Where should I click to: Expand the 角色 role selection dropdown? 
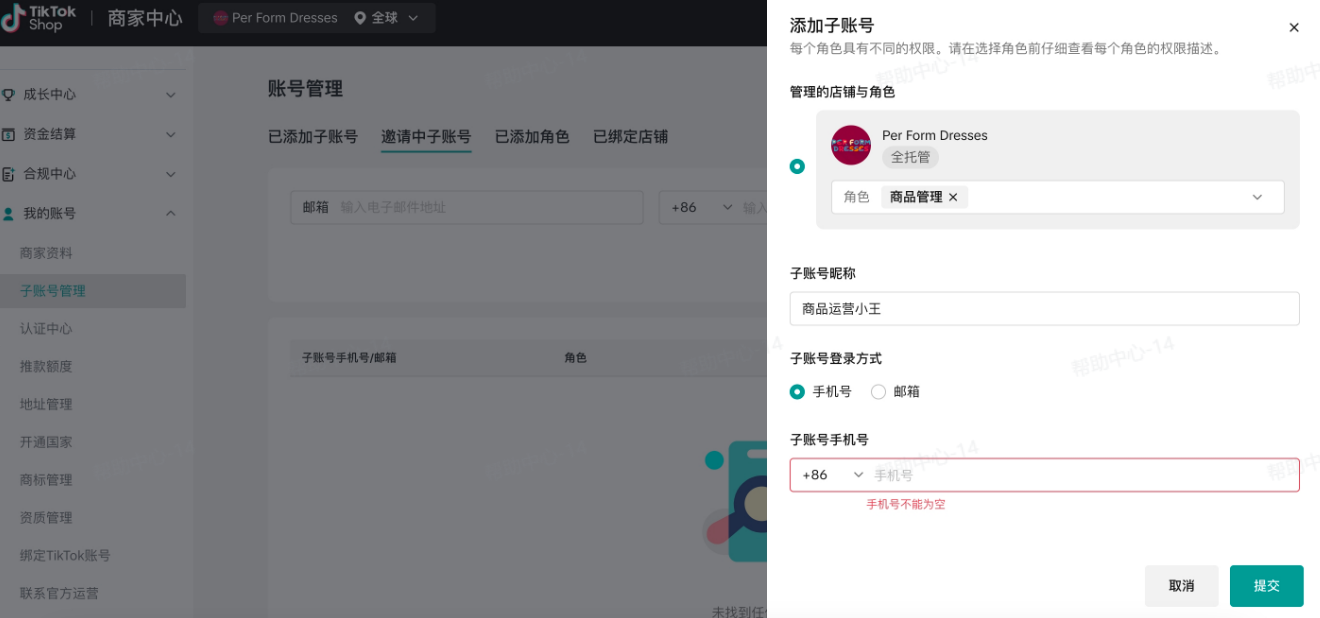coord(1257,197)
